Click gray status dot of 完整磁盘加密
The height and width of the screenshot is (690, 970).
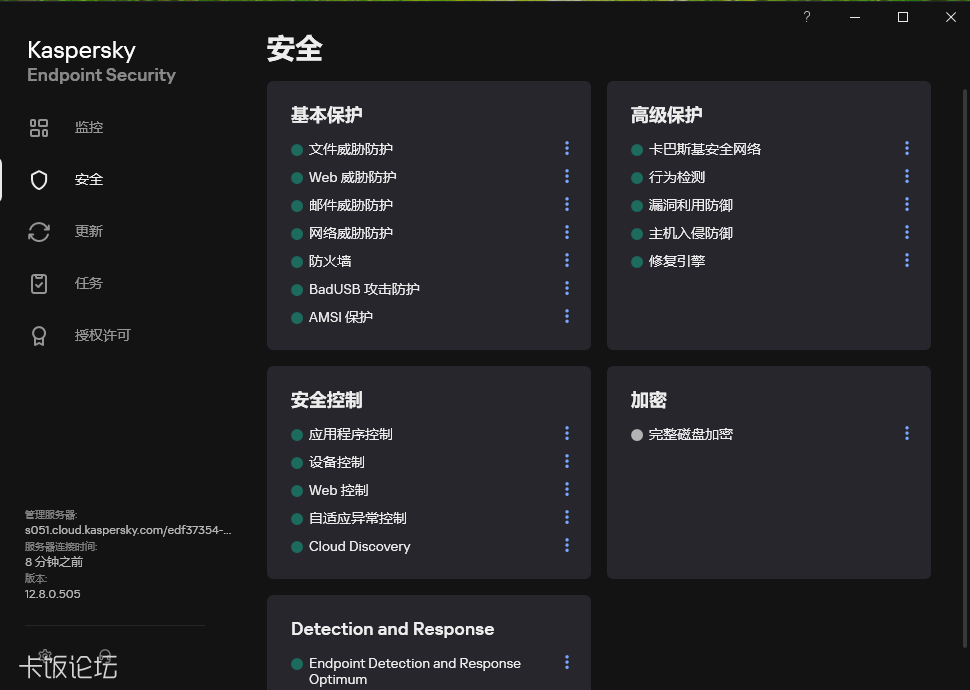(637, 435)
